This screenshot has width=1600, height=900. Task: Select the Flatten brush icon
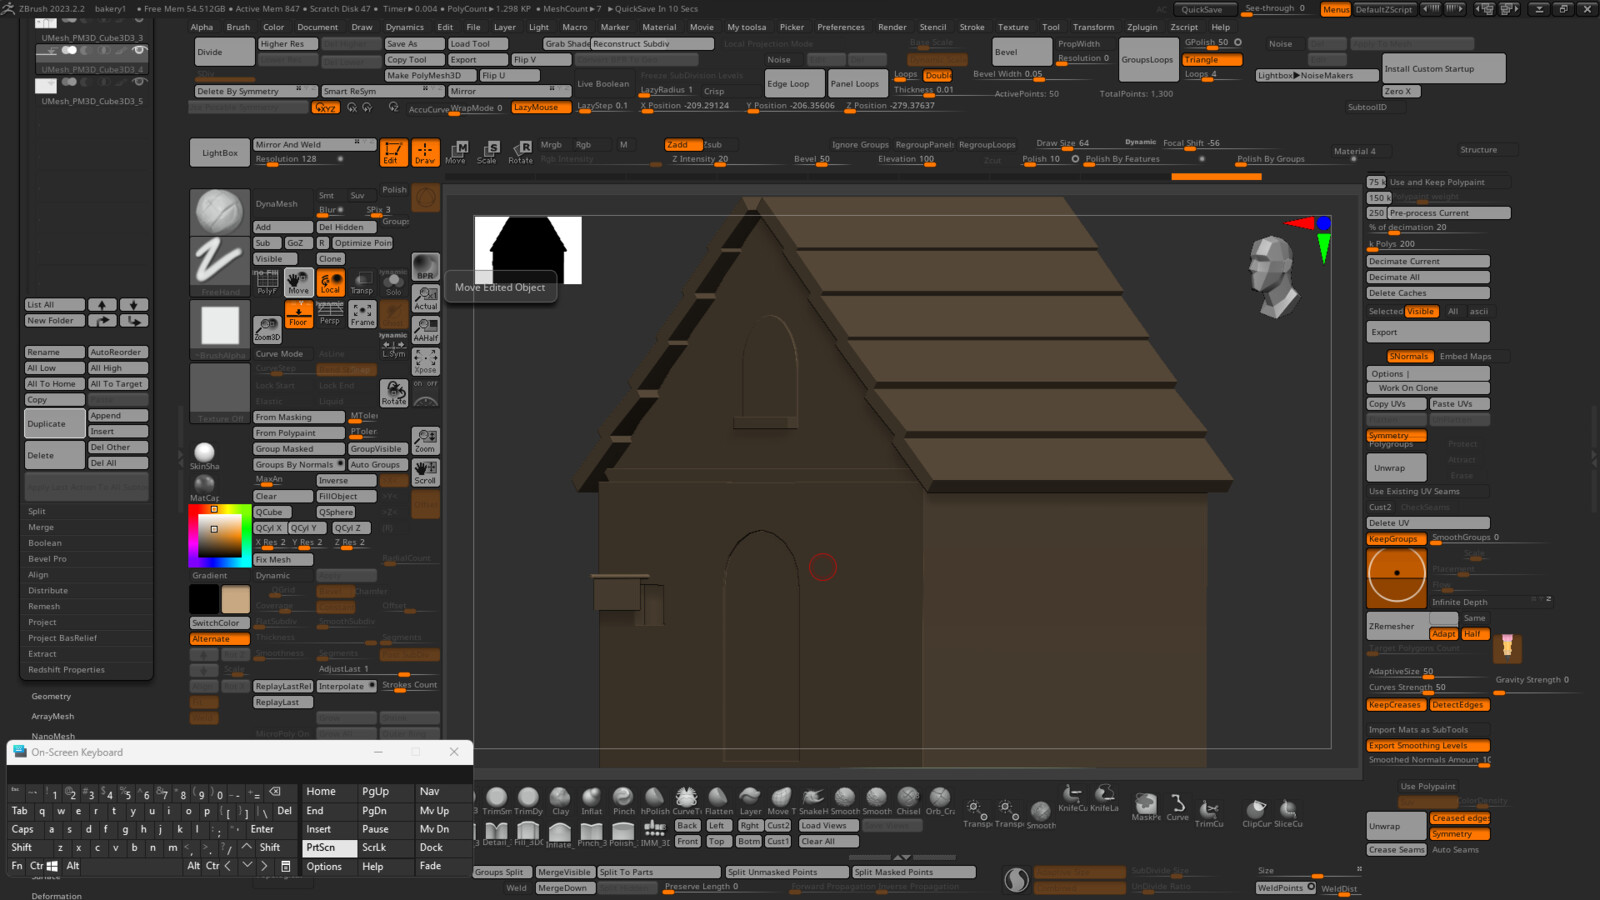click(719, 801)
